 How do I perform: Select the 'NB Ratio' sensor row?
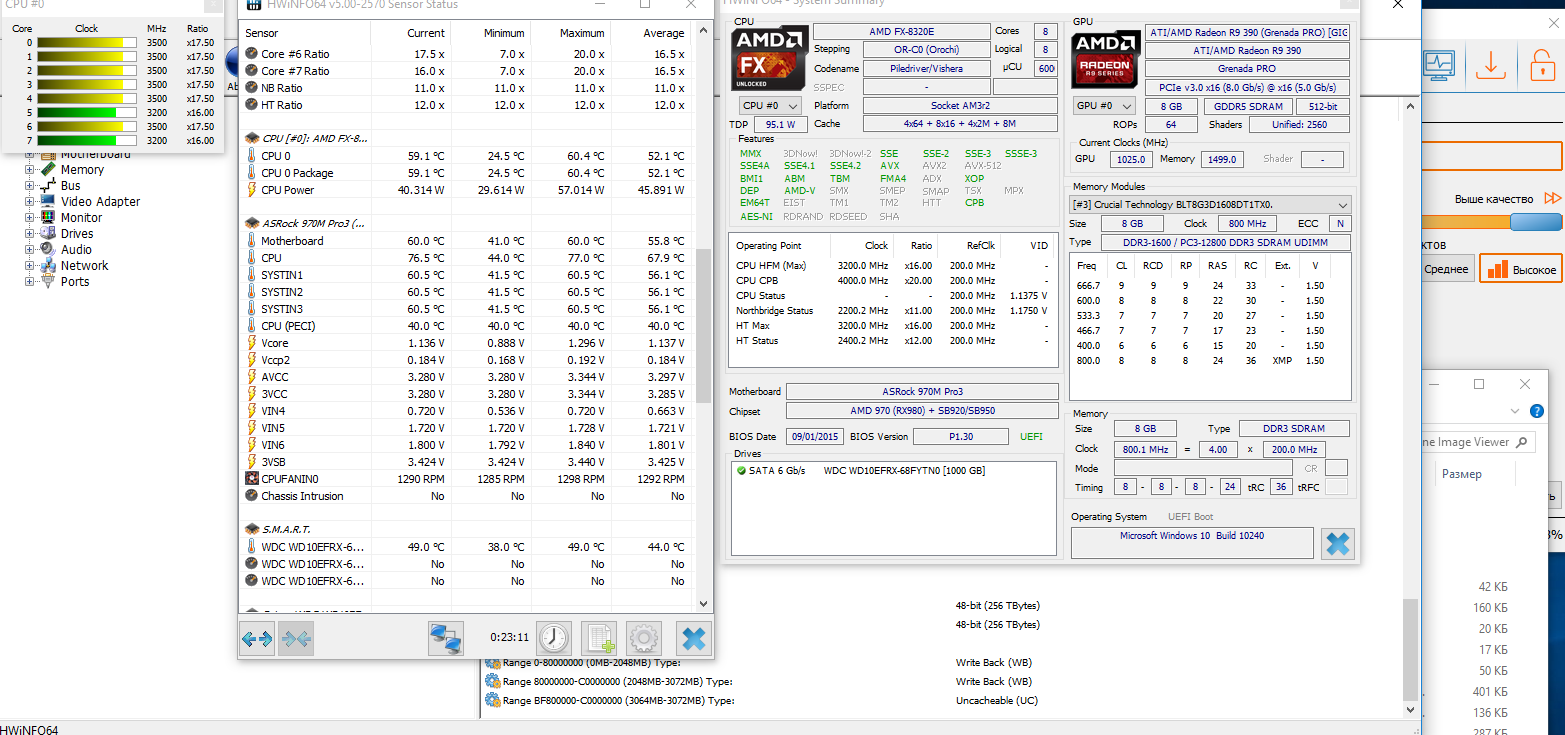(465, 88)
